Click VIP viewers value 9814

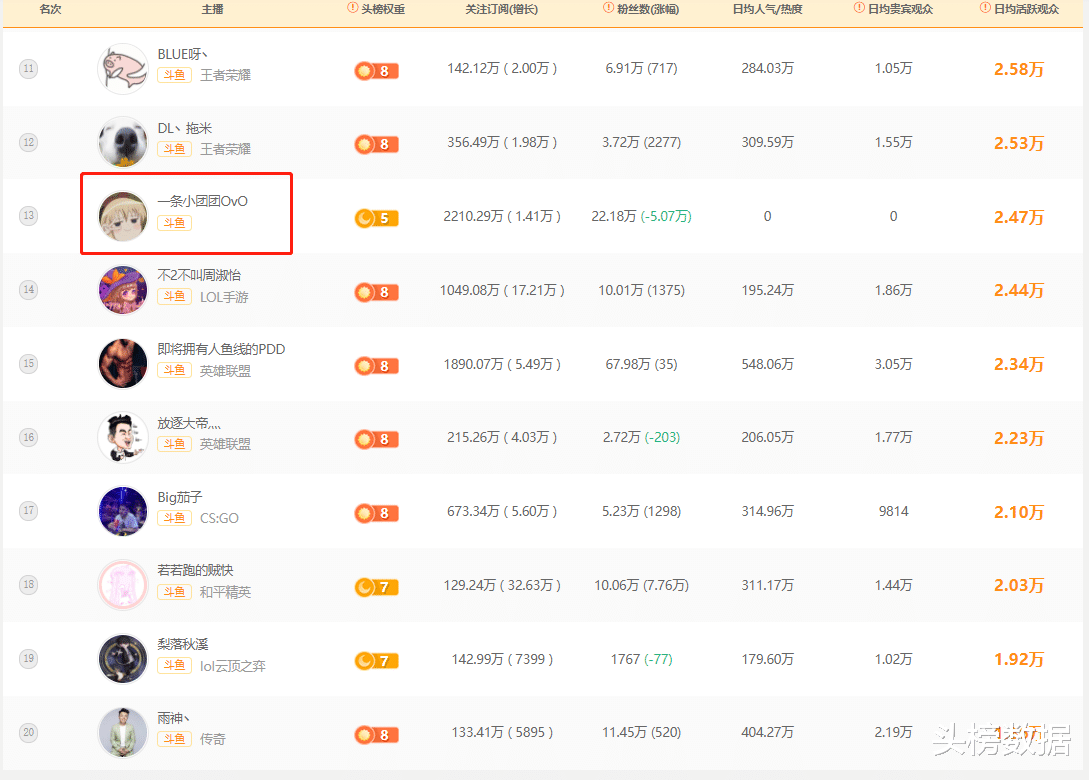(893, 511)
